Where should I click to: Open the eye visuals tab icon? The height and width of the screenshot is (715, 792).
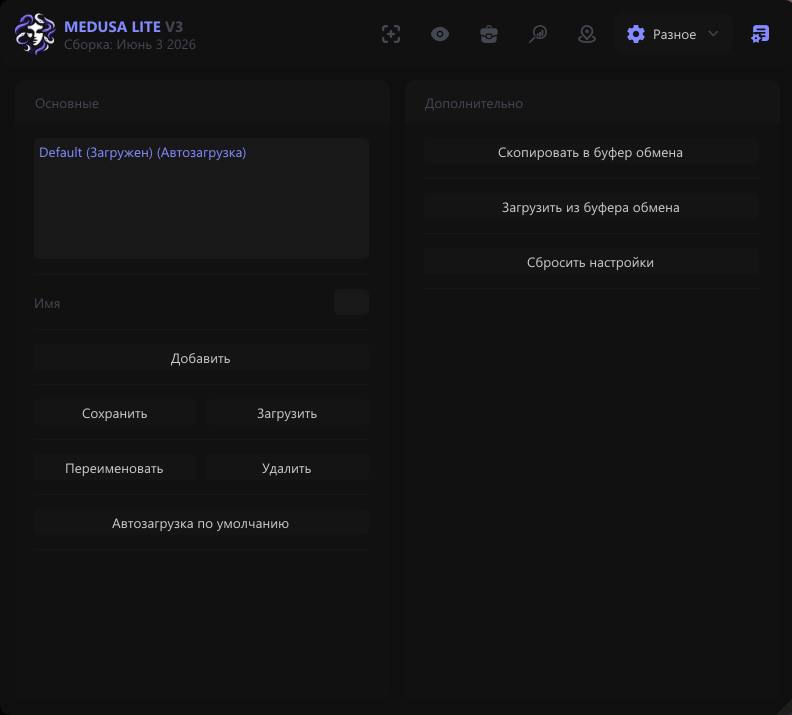(x=440, y=34)
